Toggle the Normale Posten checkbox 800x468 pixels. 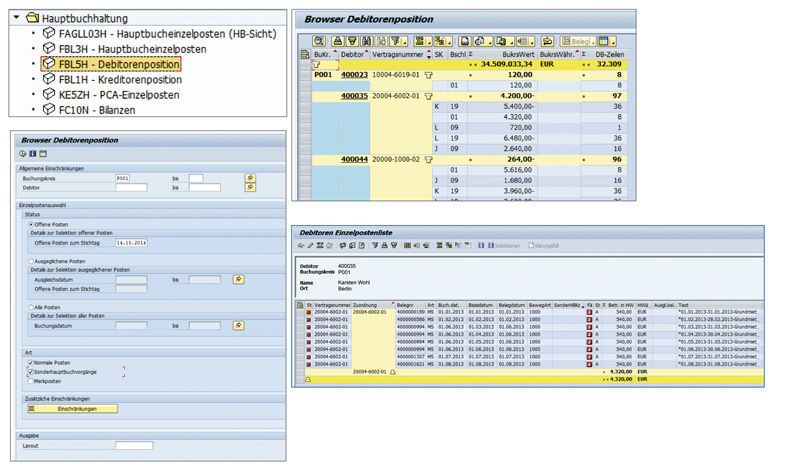[x=28, y=362]
